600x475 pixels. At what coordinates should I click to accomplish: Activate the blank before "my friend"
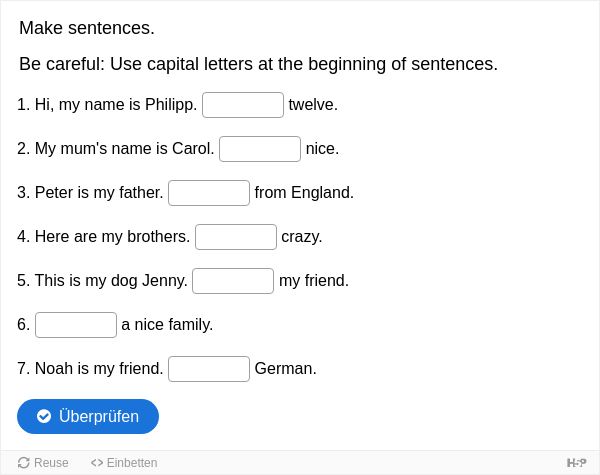tap(233, 281)
